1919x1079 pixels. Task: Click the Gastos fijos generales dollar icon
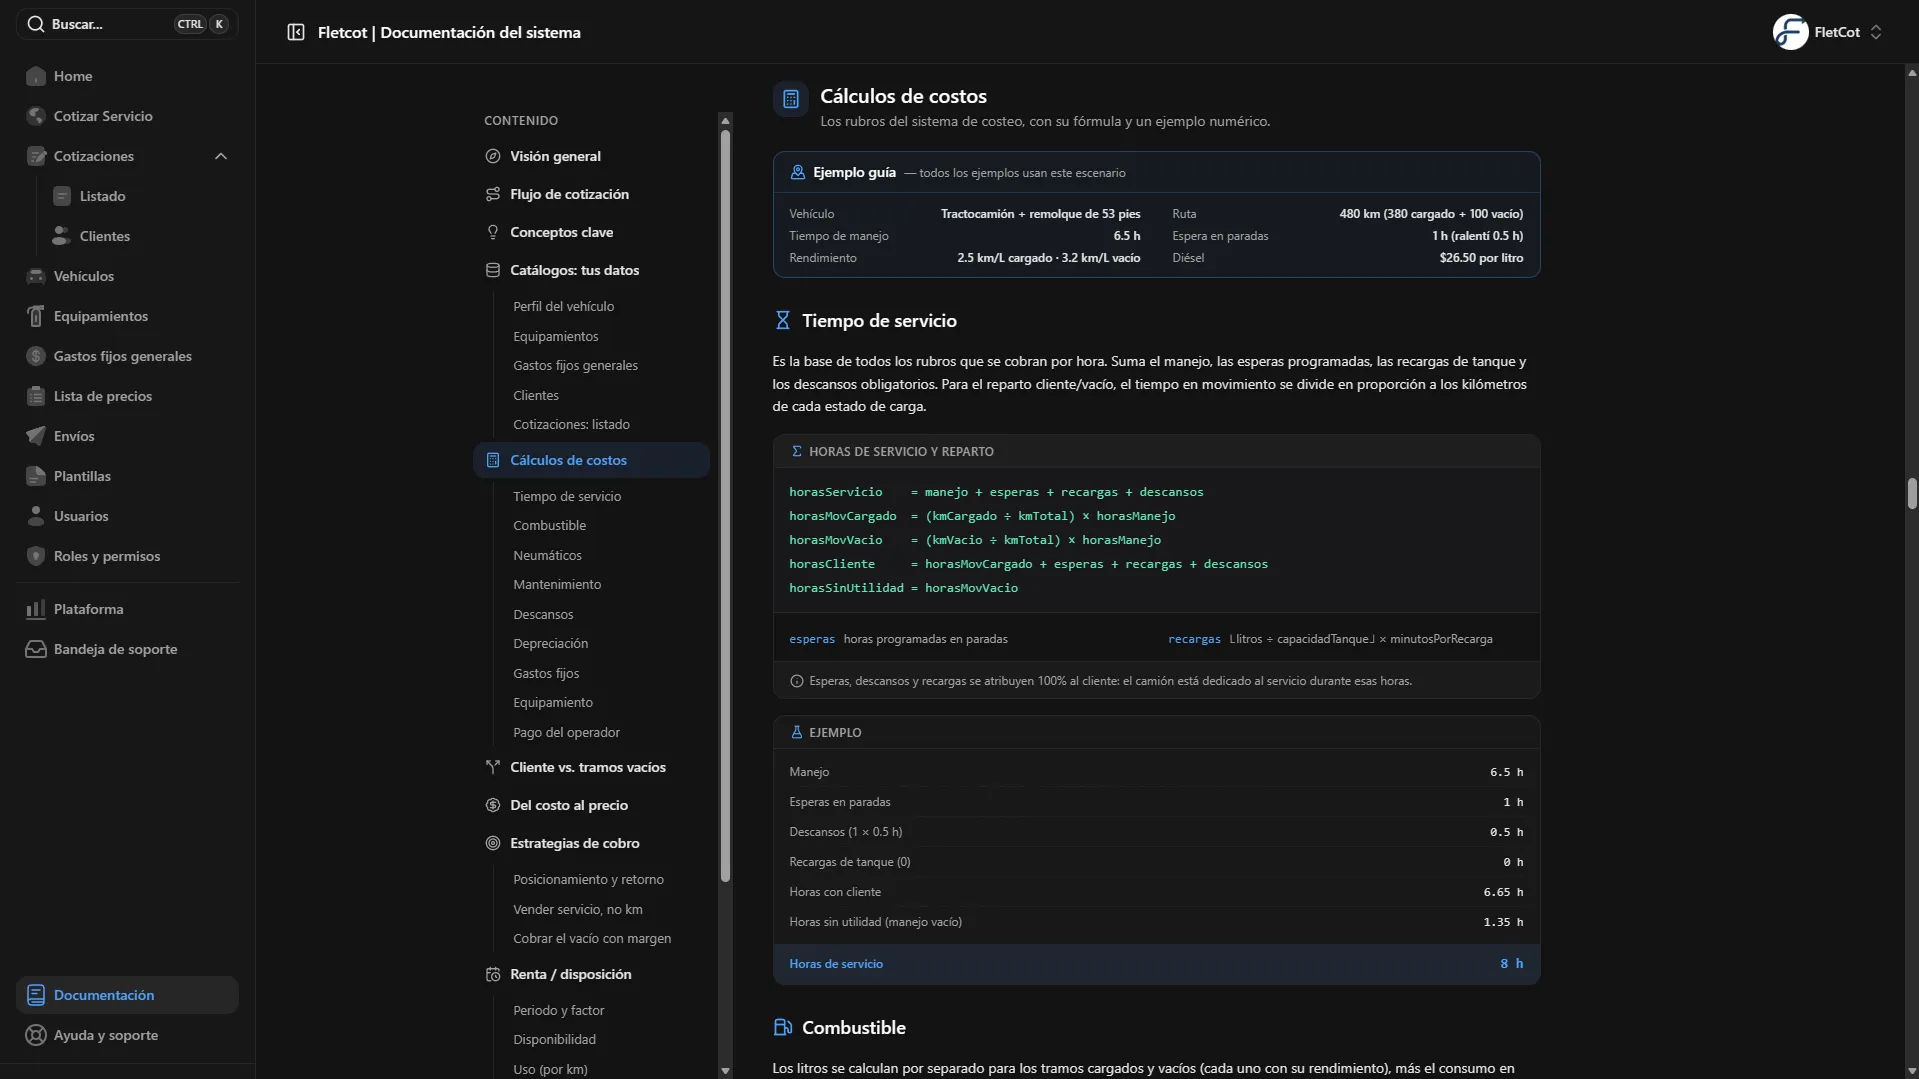[36, 356]
